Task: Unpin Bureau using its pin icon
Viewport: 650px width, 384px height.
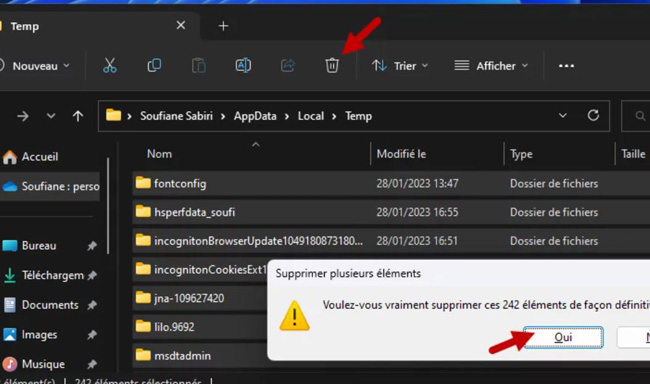Action: pos(92,246)
